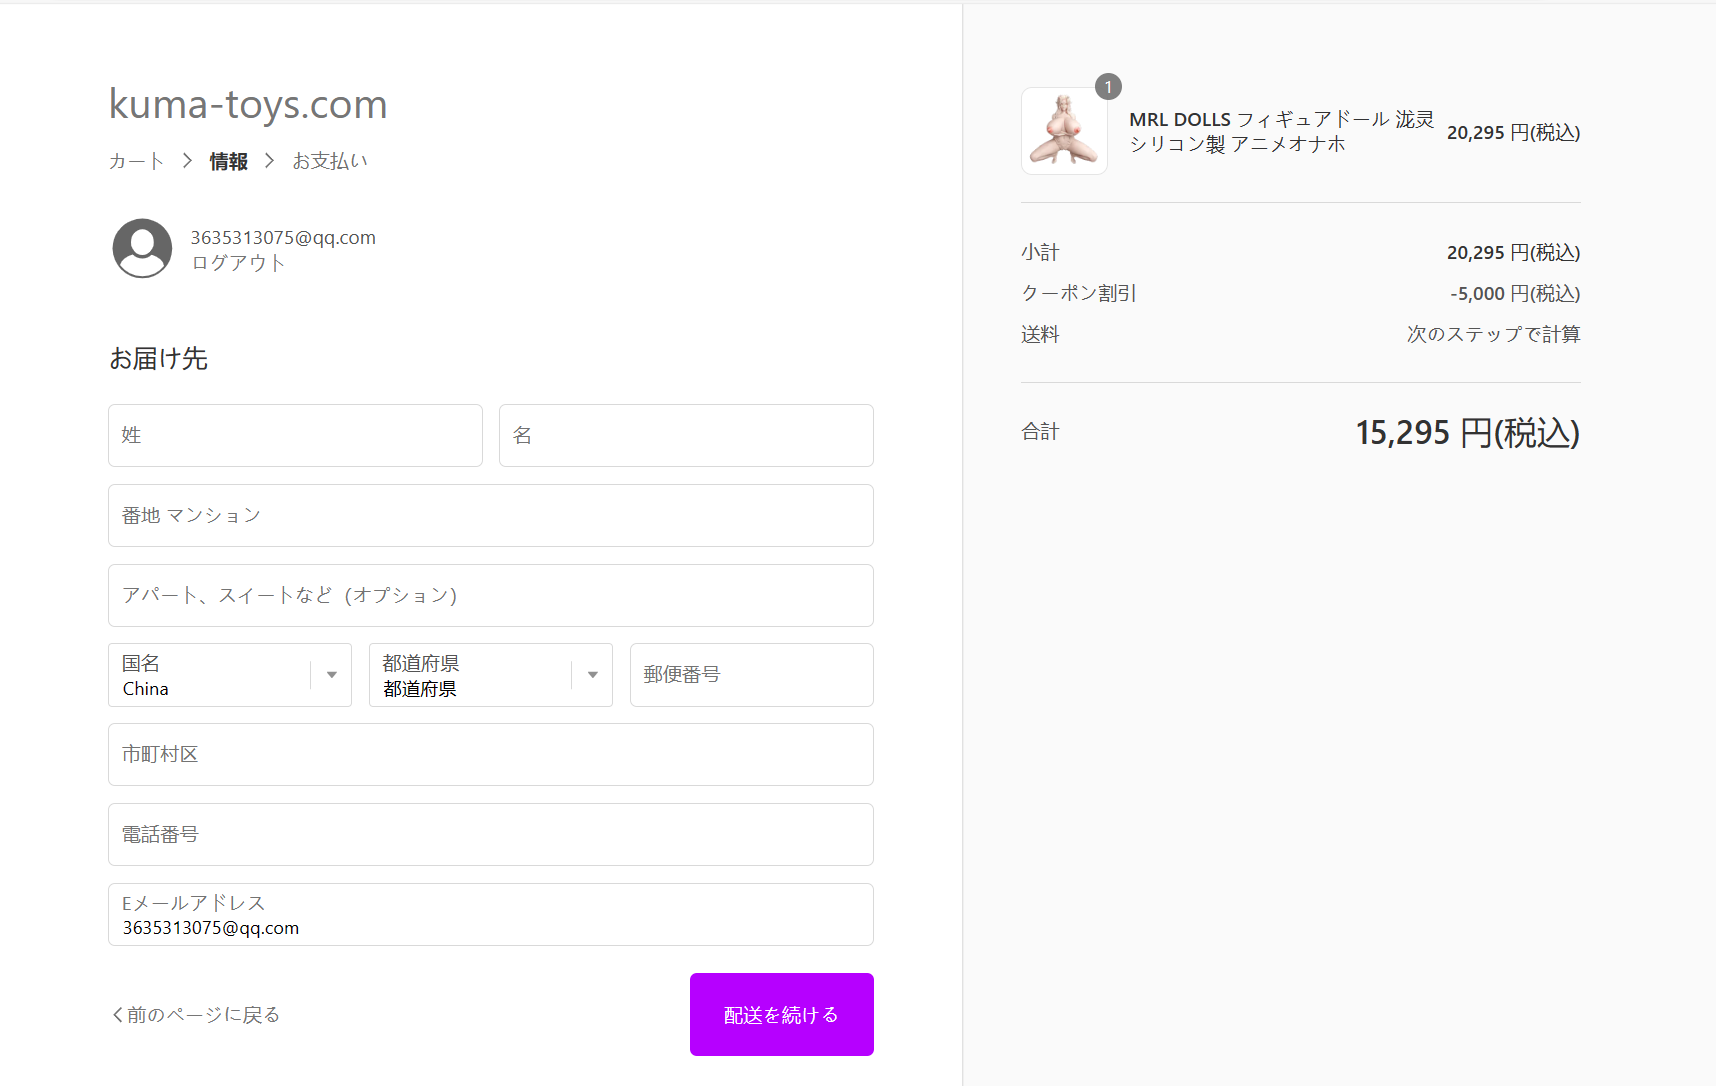Open the MRL DOLLS product thumbnail

tap(1064, 131)
